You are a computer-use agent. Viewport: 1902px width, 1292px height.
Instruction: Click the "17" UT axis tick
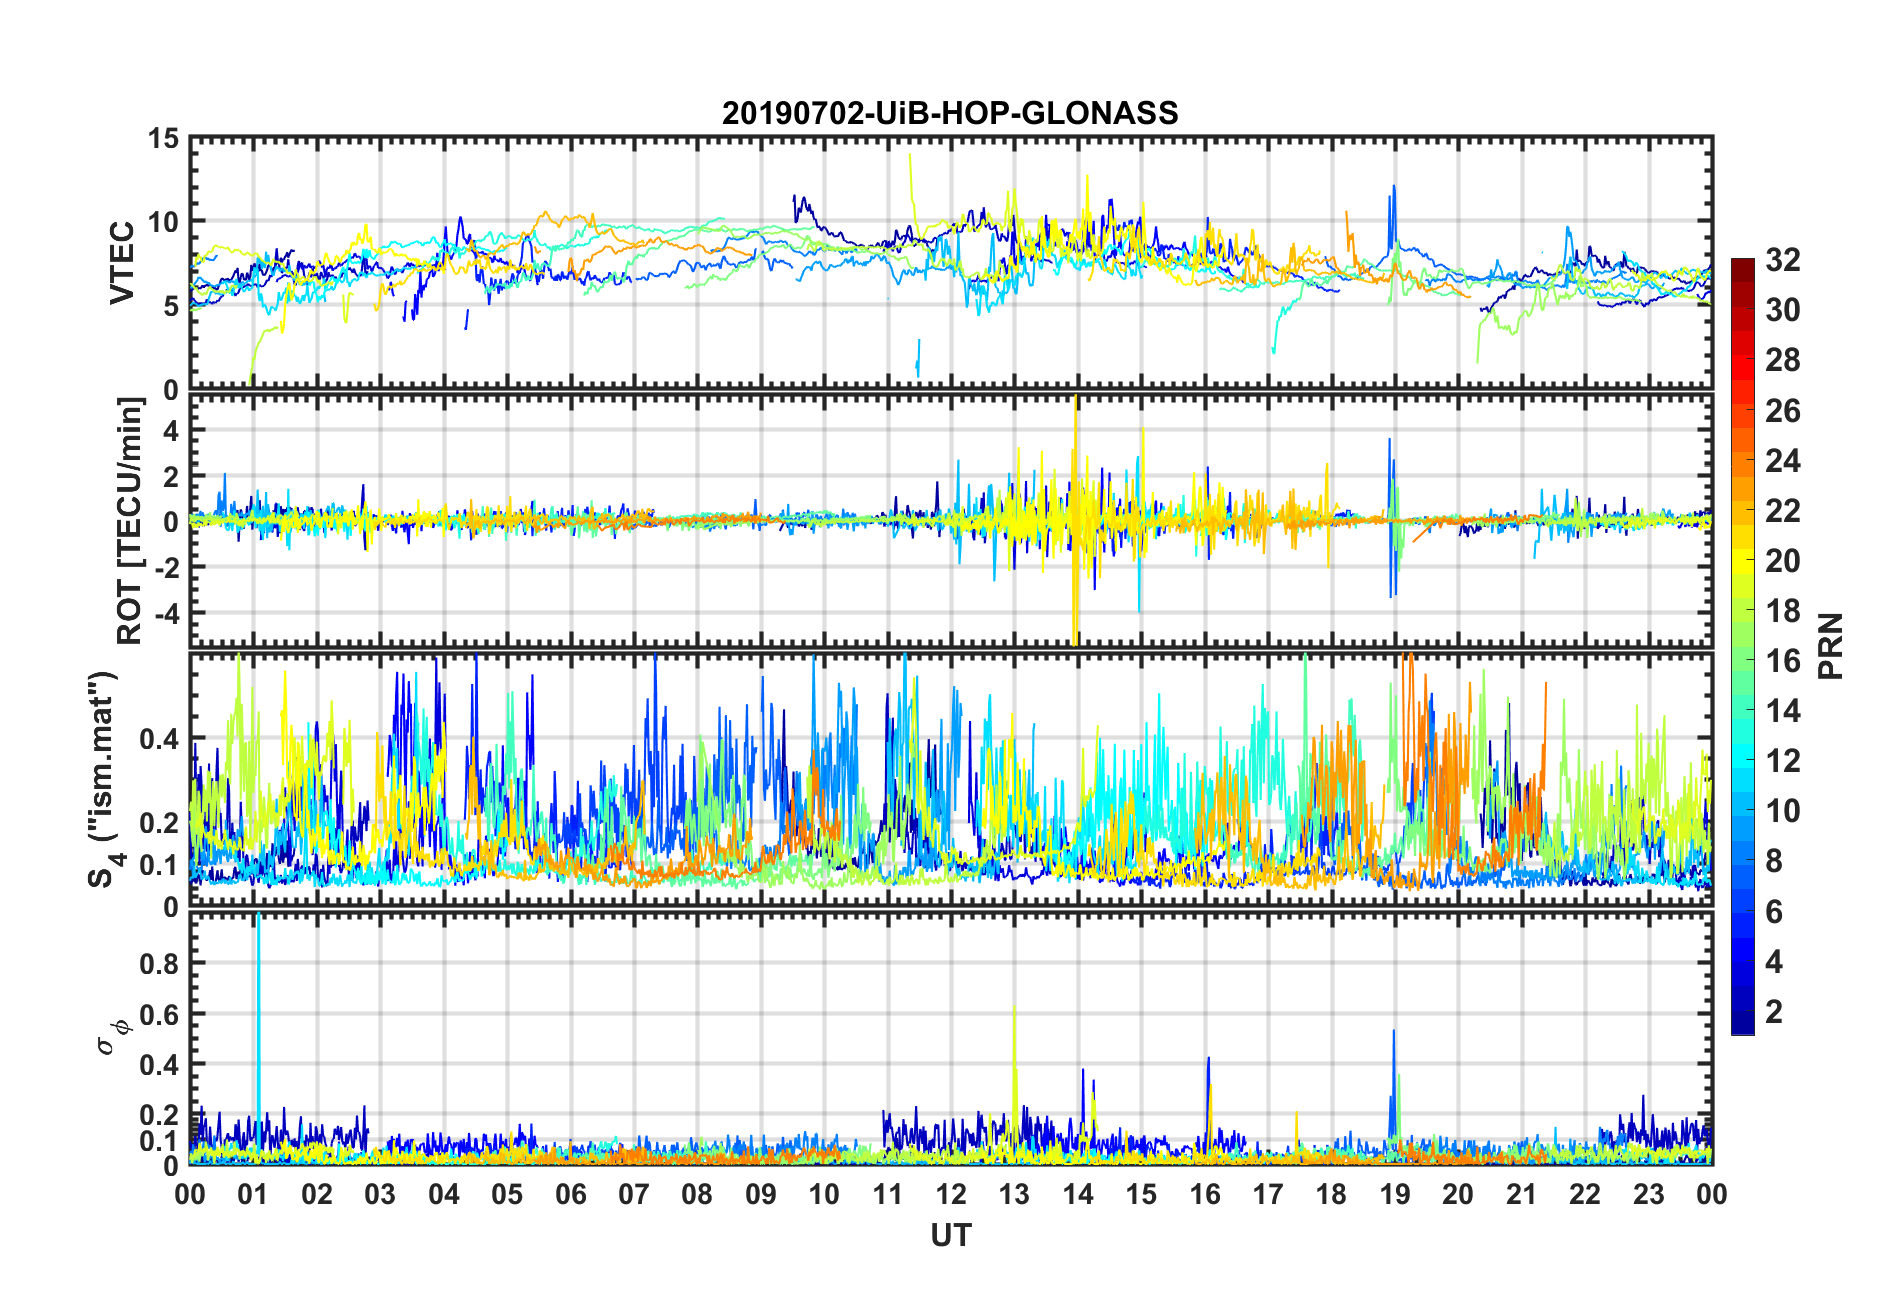pos(1268,1194)
